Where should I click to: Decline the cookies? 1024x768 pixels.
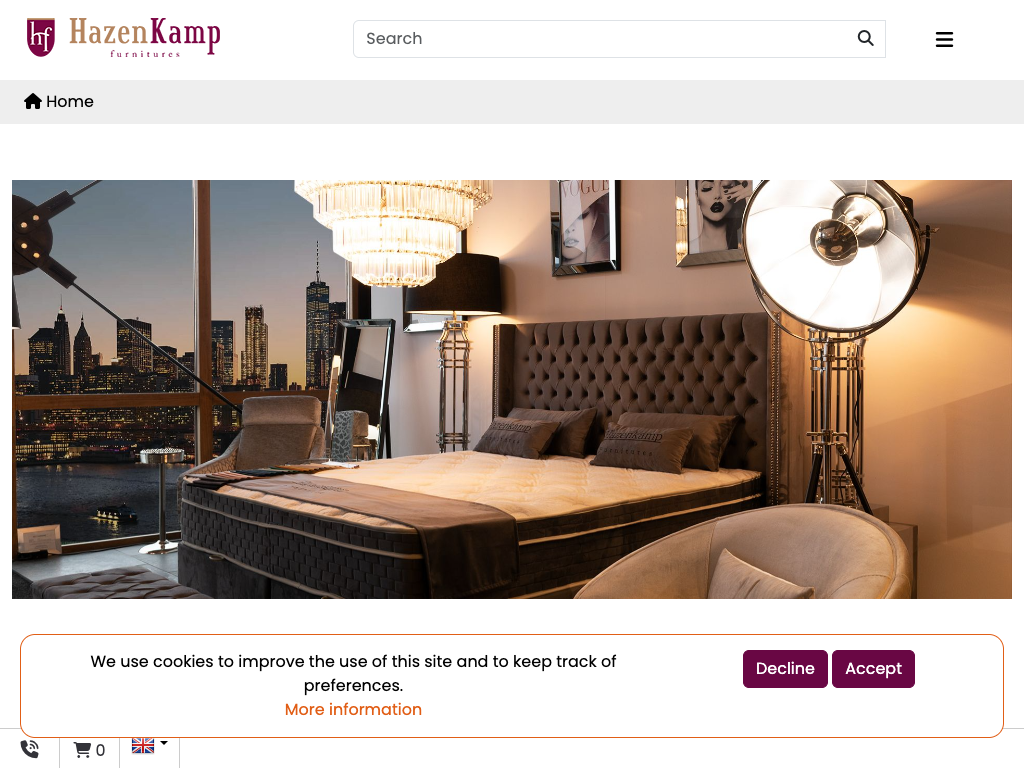(785, 669)
